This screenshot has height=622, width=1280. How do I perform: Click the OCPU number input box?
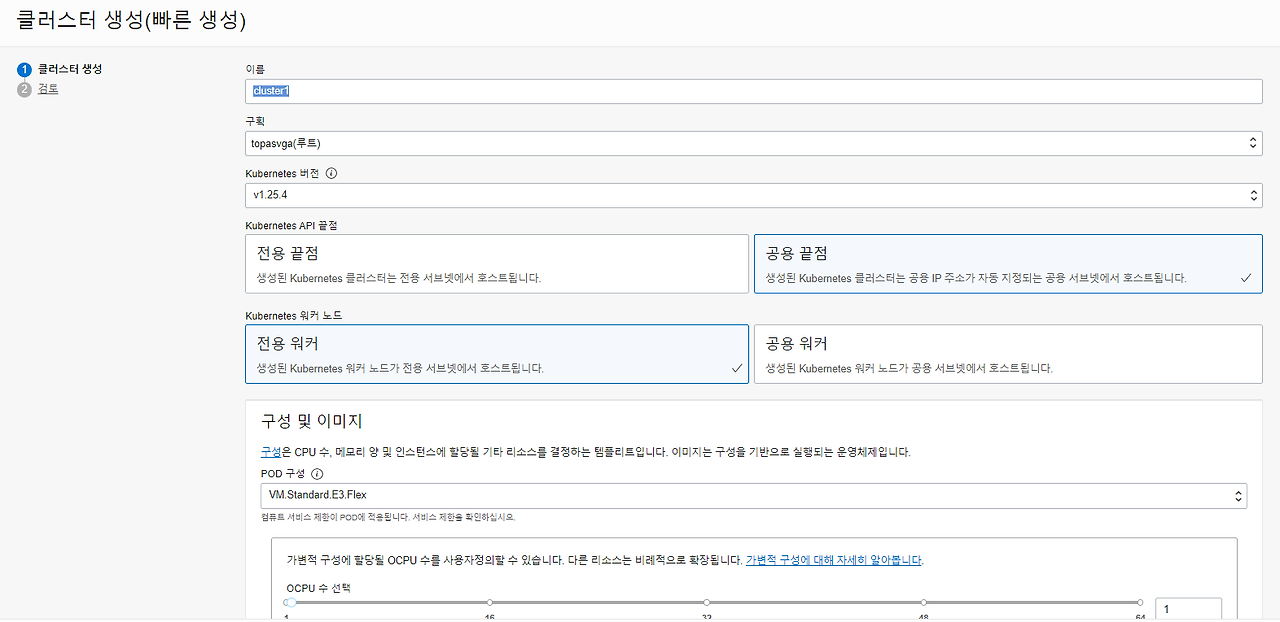pos(1188,608)
